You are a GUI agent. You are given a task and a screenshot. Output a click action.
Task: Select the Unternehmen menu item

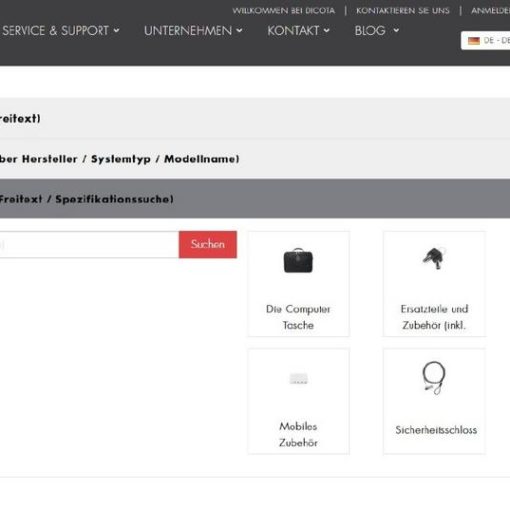188,31
